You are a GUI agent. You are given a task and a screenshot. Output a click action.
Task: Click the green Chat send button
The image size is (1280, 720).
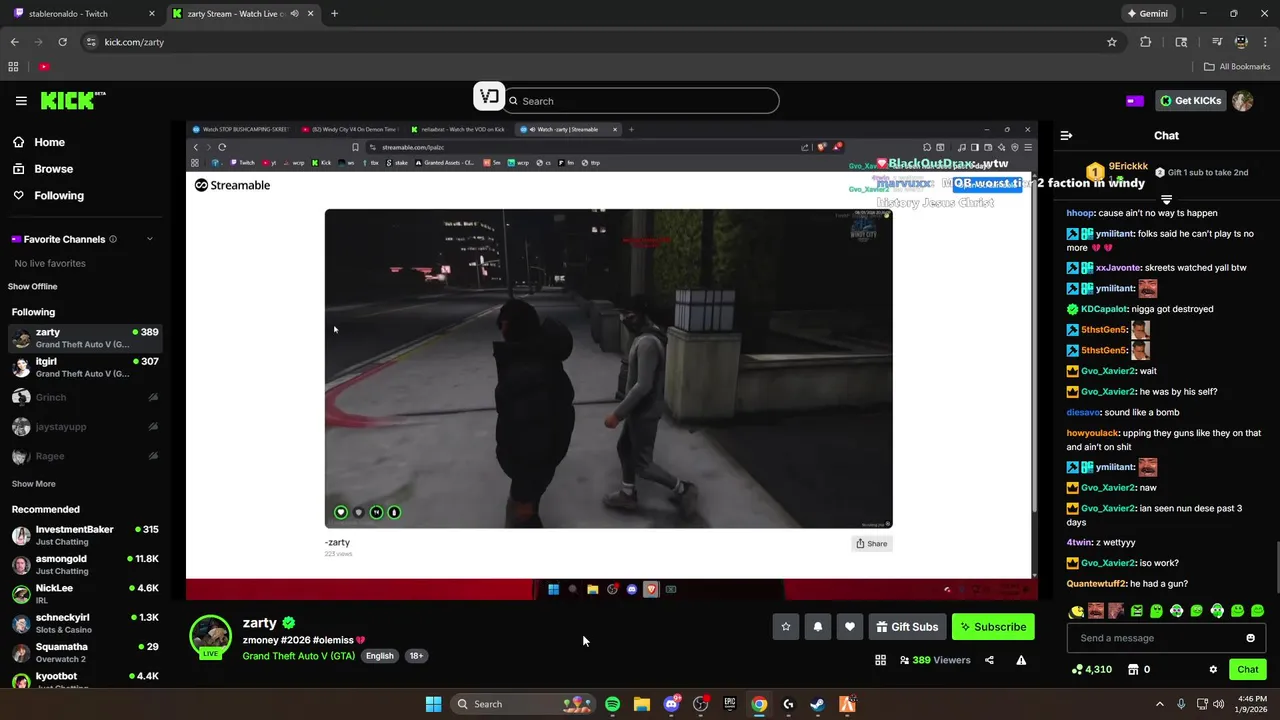(1248, 670)
